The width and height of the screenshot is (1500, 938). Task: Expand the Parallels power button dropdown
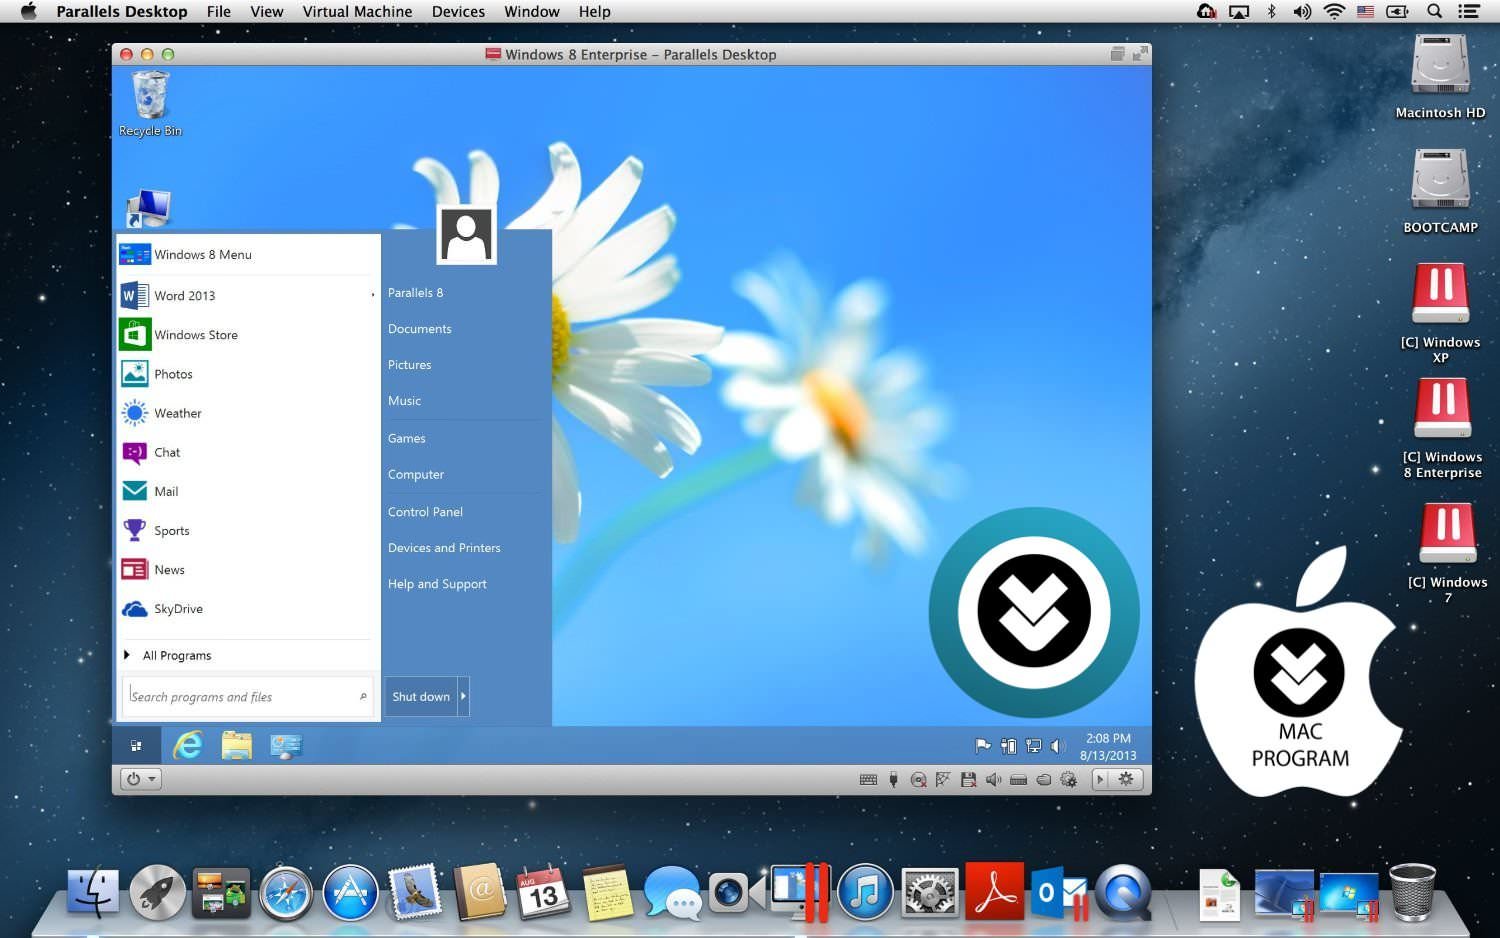coord(141,779)
